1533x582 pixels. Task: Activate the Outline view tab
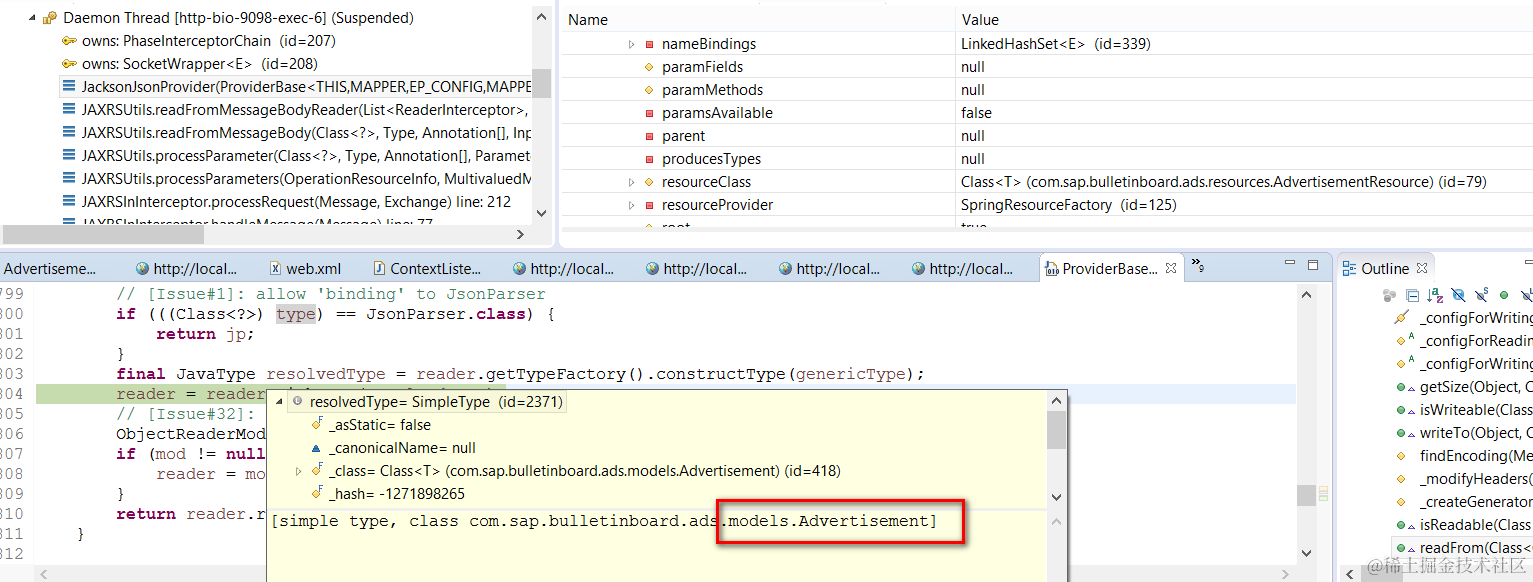(x=1385, y=269)
